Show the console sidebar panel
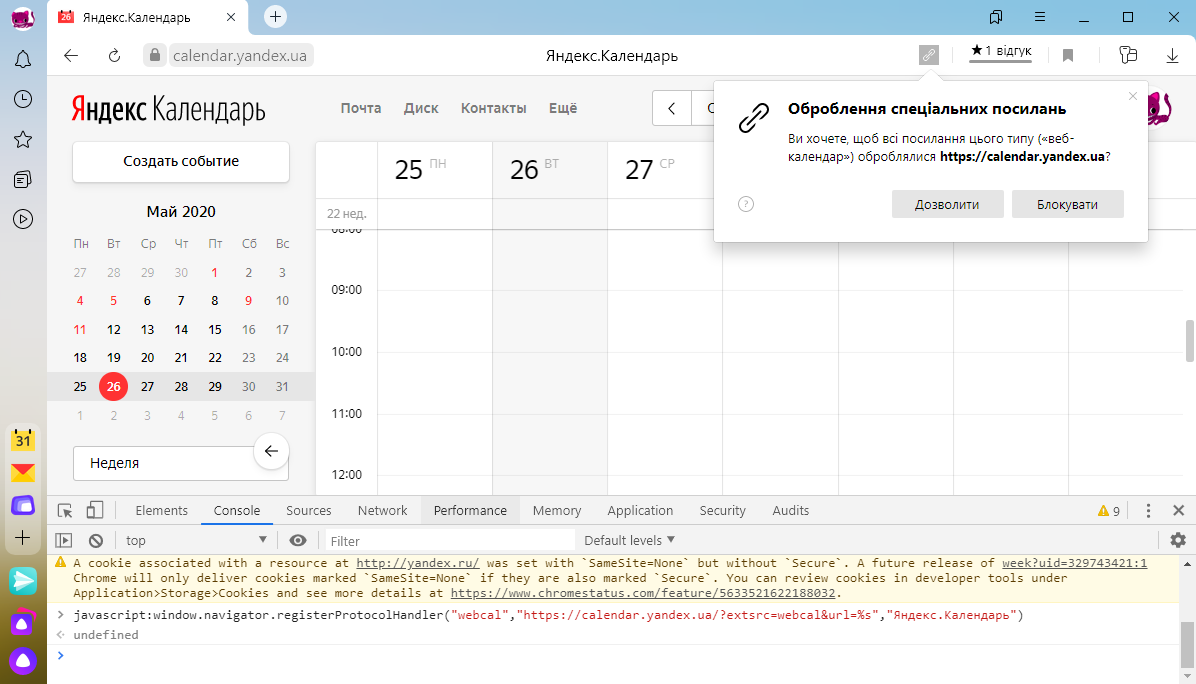Viewport: 1196px width, 684px height. (x=64, y=541)
